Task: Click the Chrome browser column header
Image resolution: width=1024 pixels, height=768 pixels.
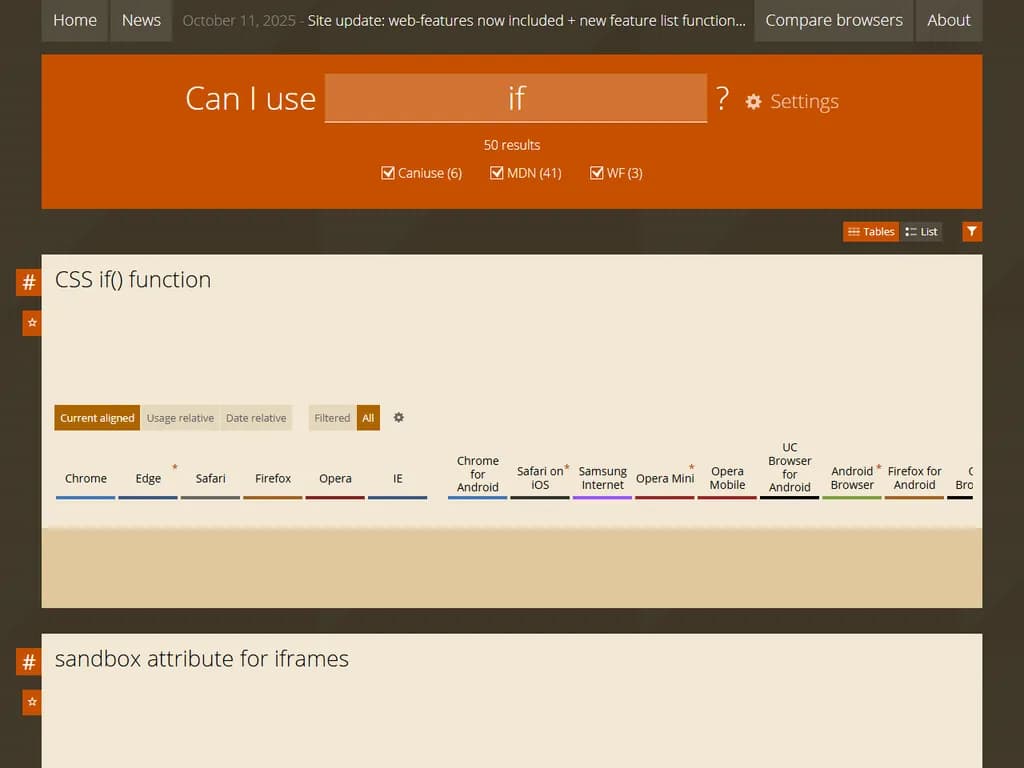Action: [85, 478]
